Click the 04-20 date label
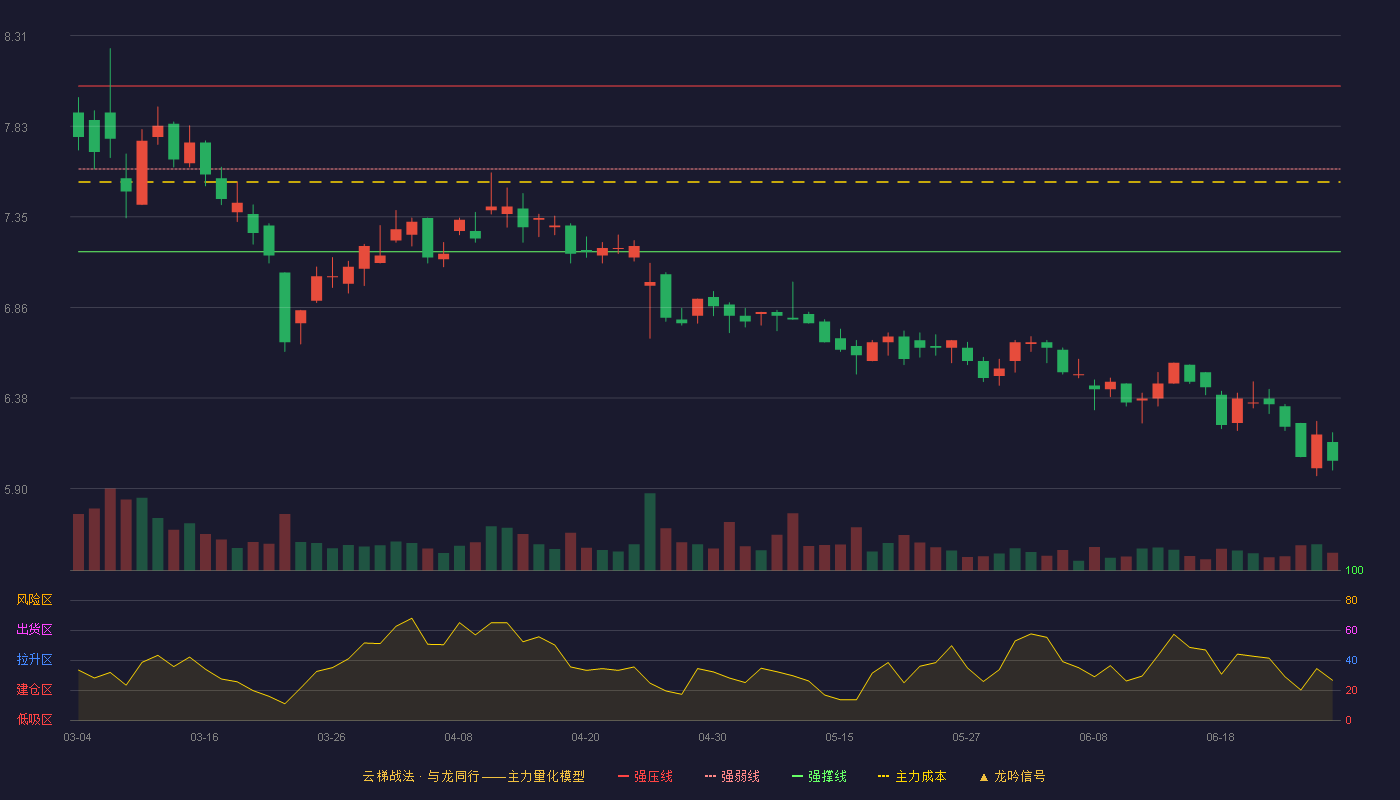The image size is (1400, 800). click(x=585, y=737)
